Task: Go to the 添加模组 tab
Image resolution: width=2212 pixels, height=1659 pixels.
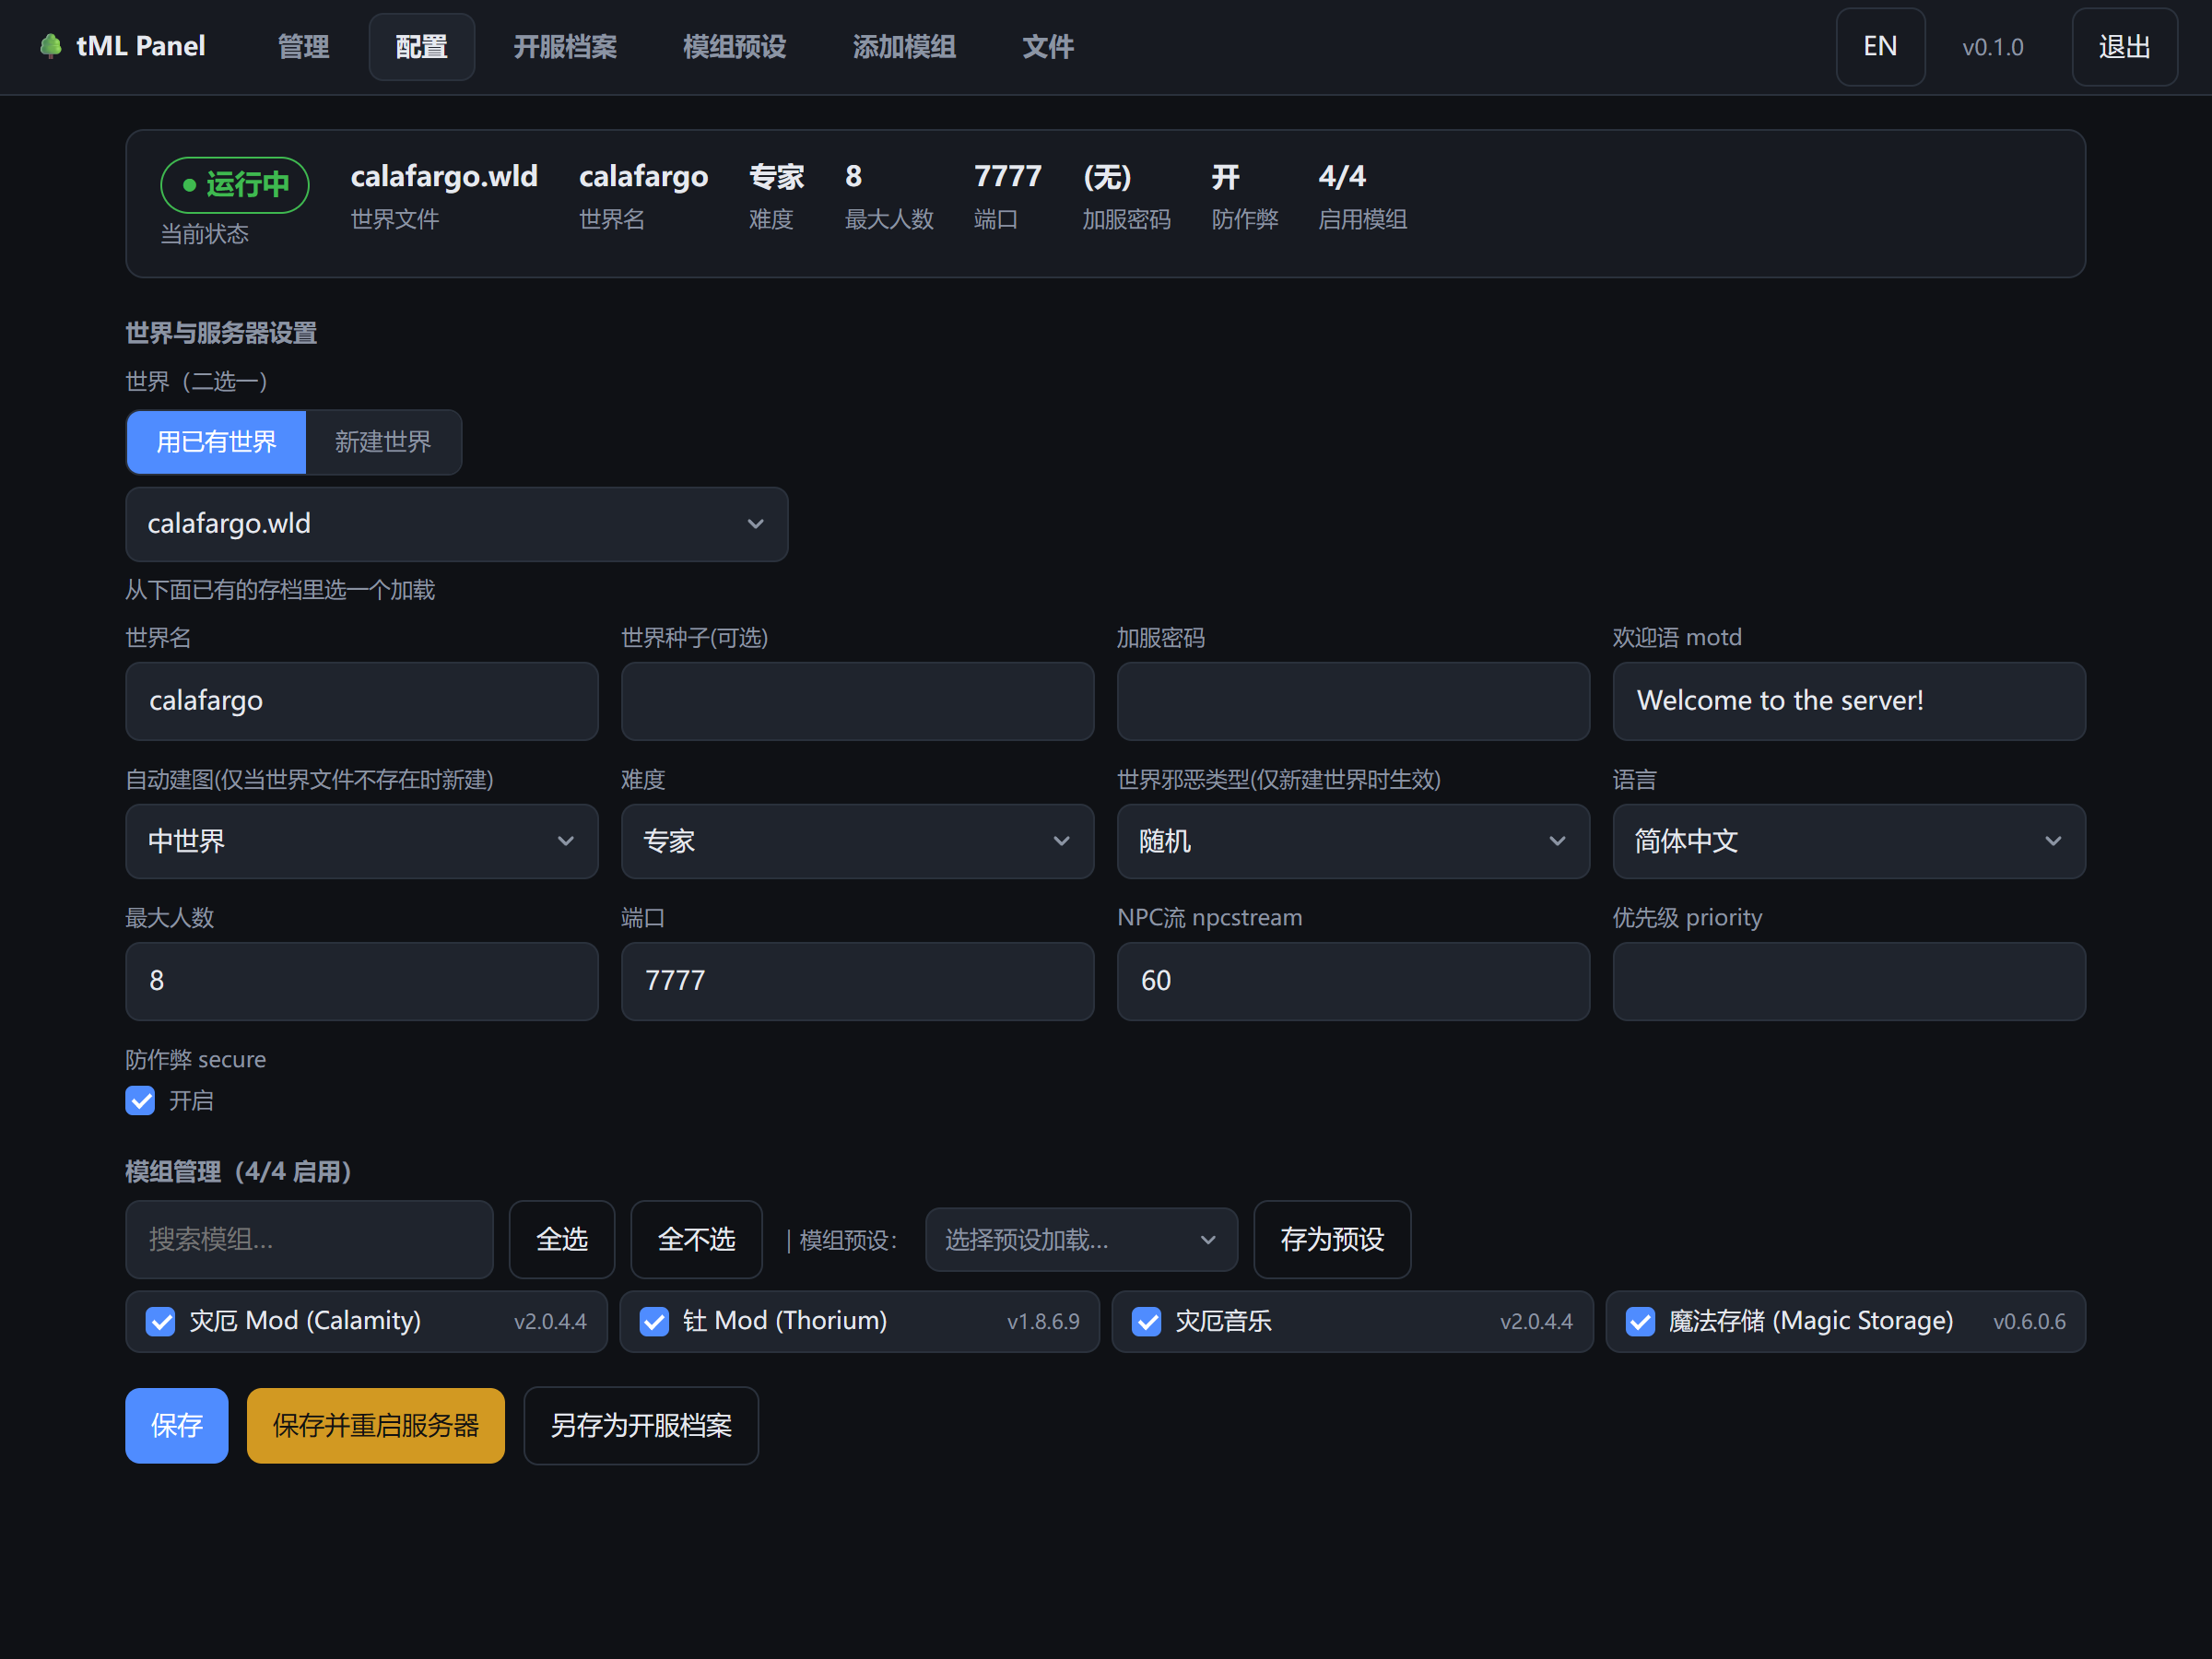Action: pyautogui.click(x=904, y=47)
